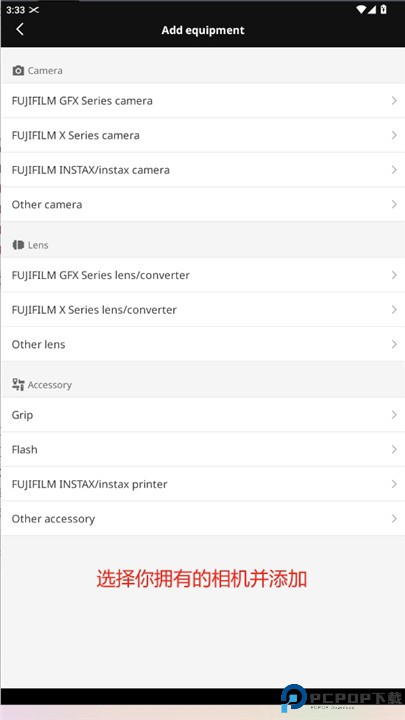Select FUJIFILM X Series camera
Screen dimensions: 405x720
coord(202,135)
